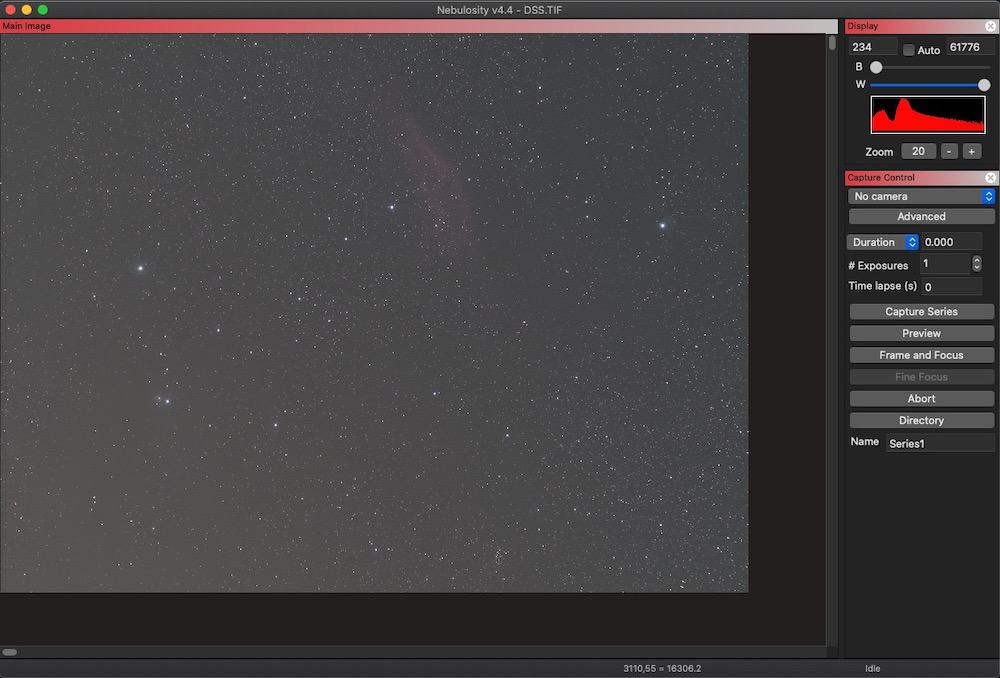Click the Advanced capture settings button
1000x678 pixels.
click(x=921, y=216)
